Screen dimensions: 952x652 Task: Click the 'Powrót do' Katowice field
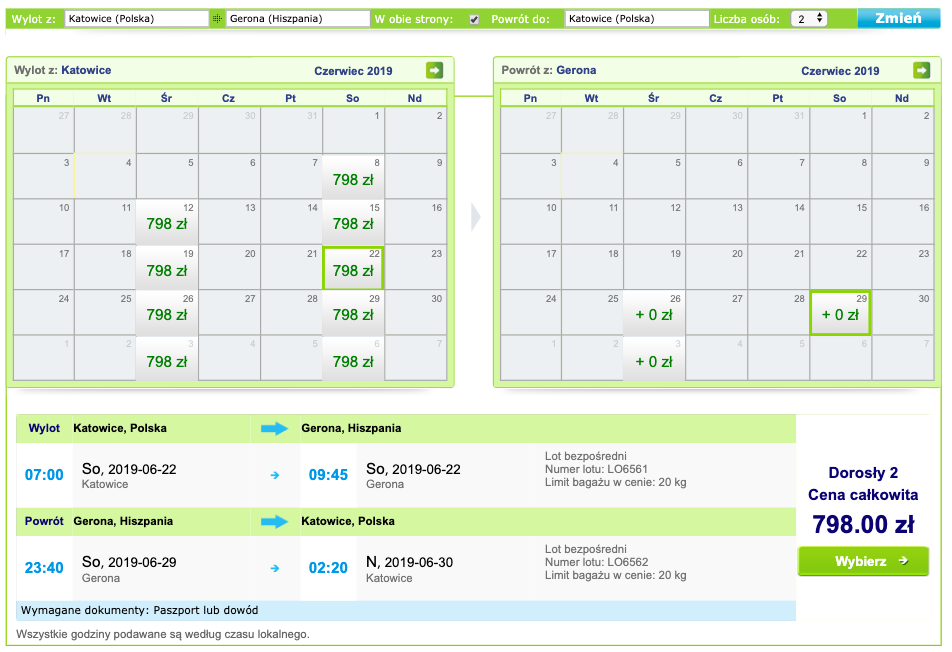pos(637,19)
